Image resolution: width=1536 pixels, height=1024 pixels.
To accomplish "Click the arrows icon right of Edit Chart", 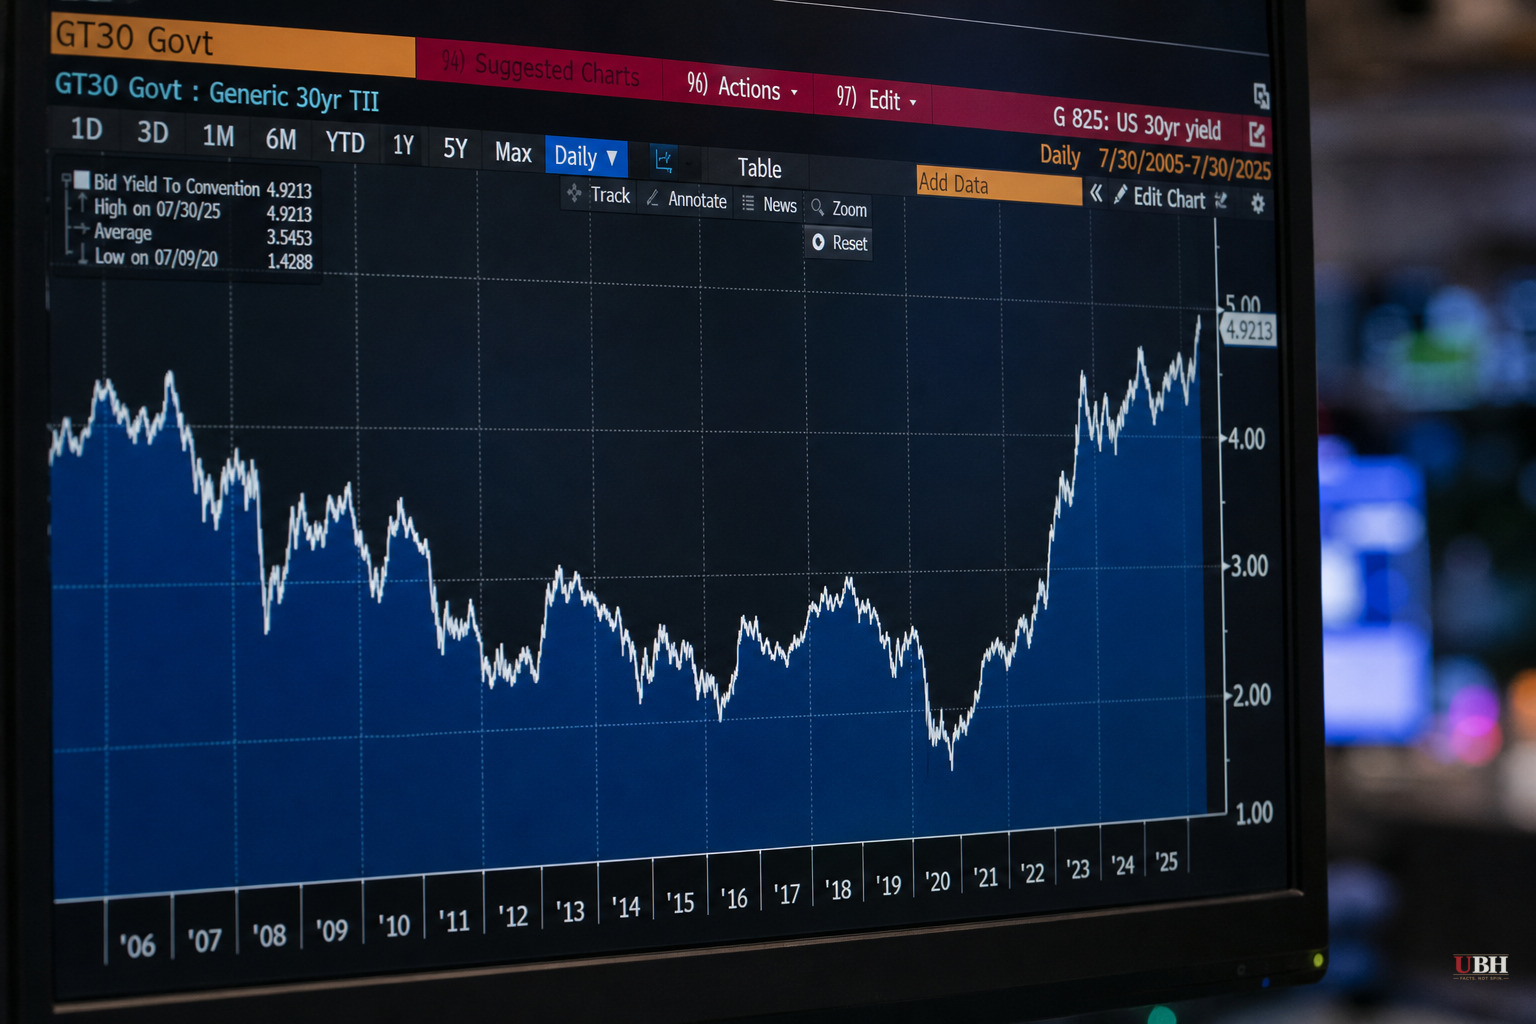I will coord(1221,200).
